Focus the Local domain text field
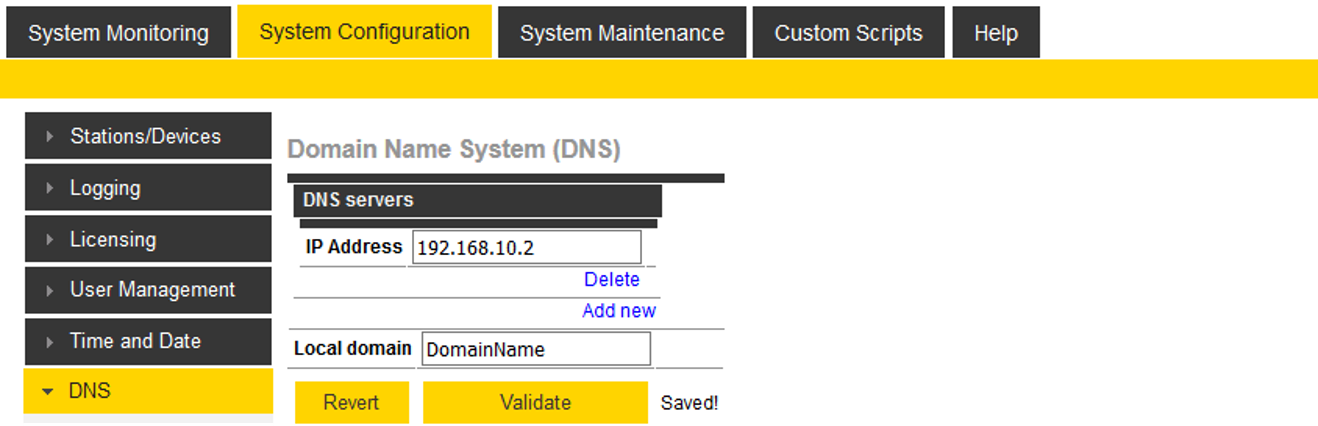Image resolution: width=1318 pixels, height=426 pixels. 536,349
